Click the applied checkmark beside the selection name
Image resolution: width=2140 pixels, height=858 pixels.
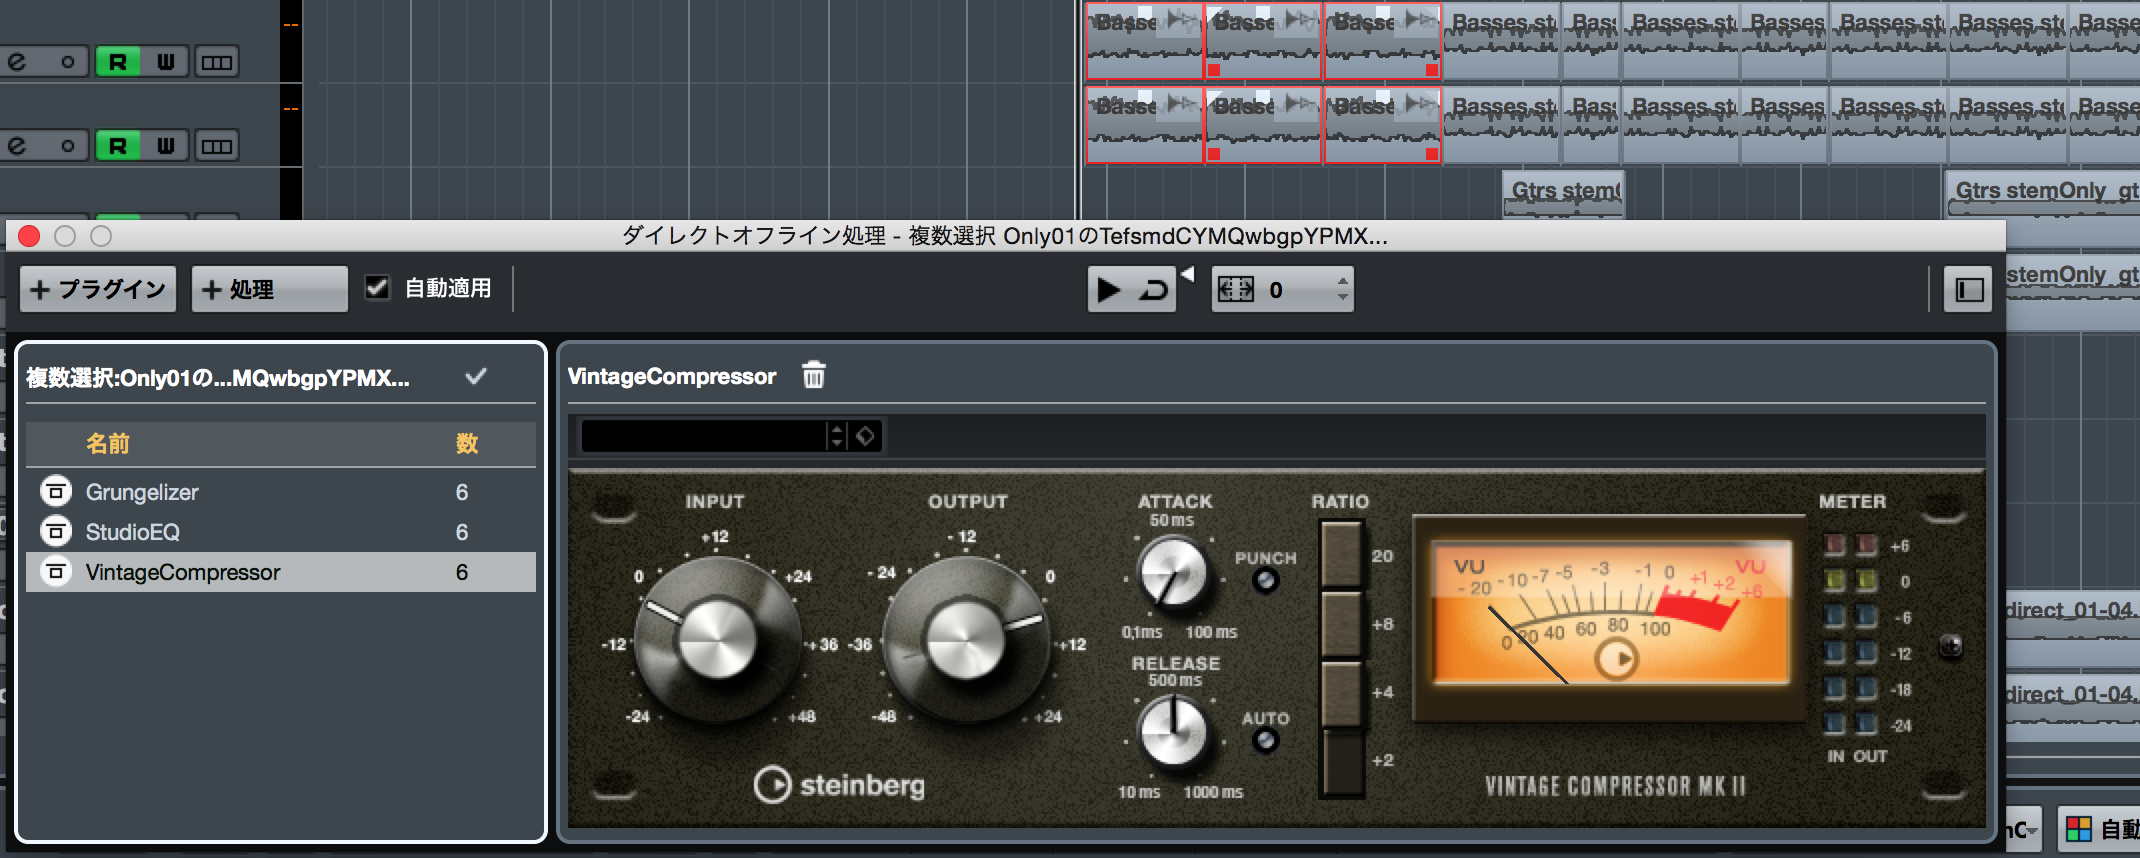(x=476, y=377)
